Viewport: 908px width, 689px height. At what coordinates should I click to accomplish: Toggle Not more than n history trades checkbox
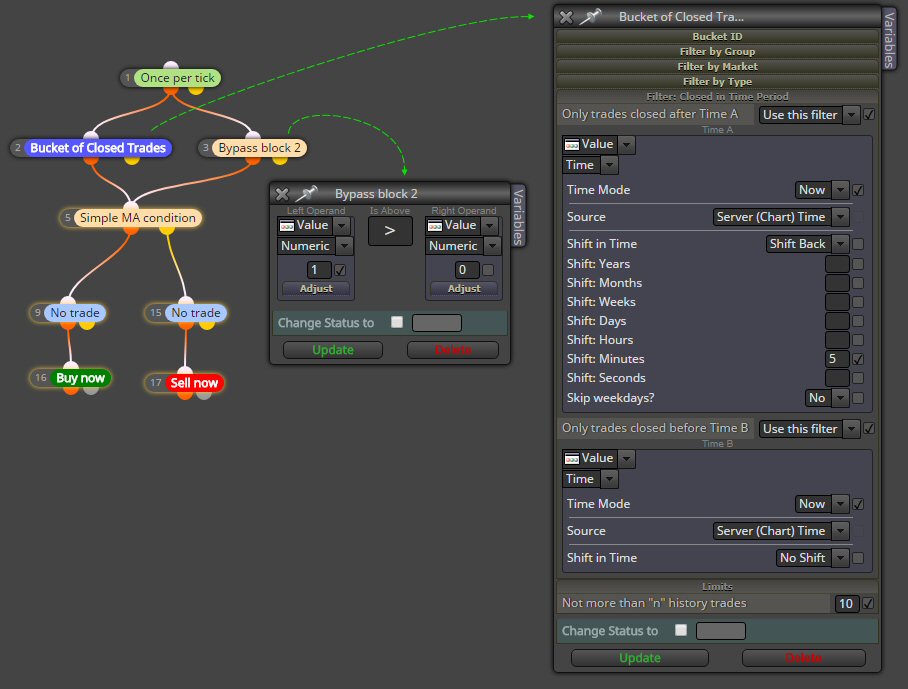(868, 603)
